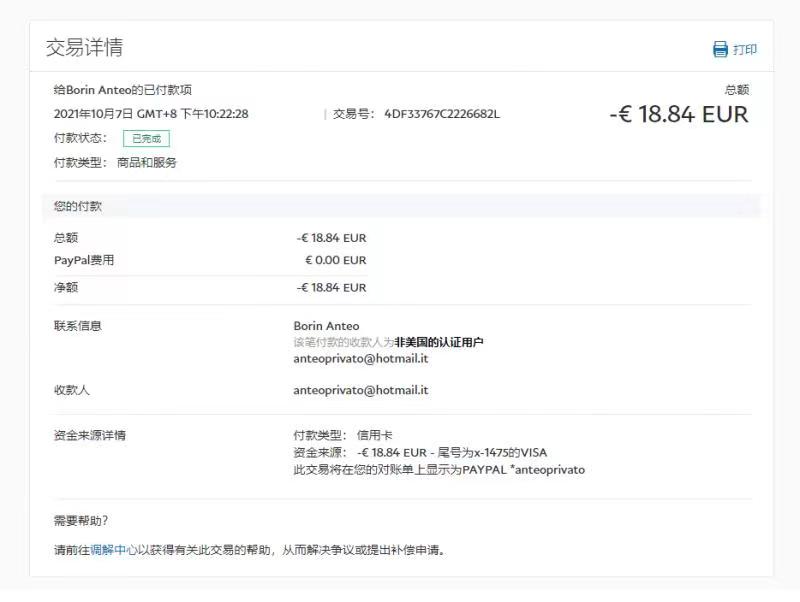Click the 需要帮助? heading
Screen dimensions: 800x602
click(81, 521)
